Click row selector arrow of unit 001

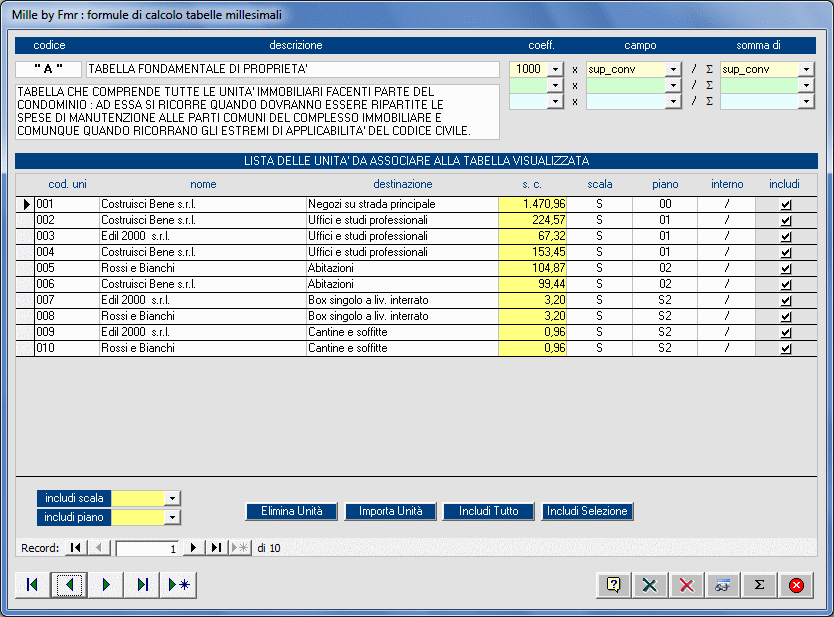coord(26,204)
